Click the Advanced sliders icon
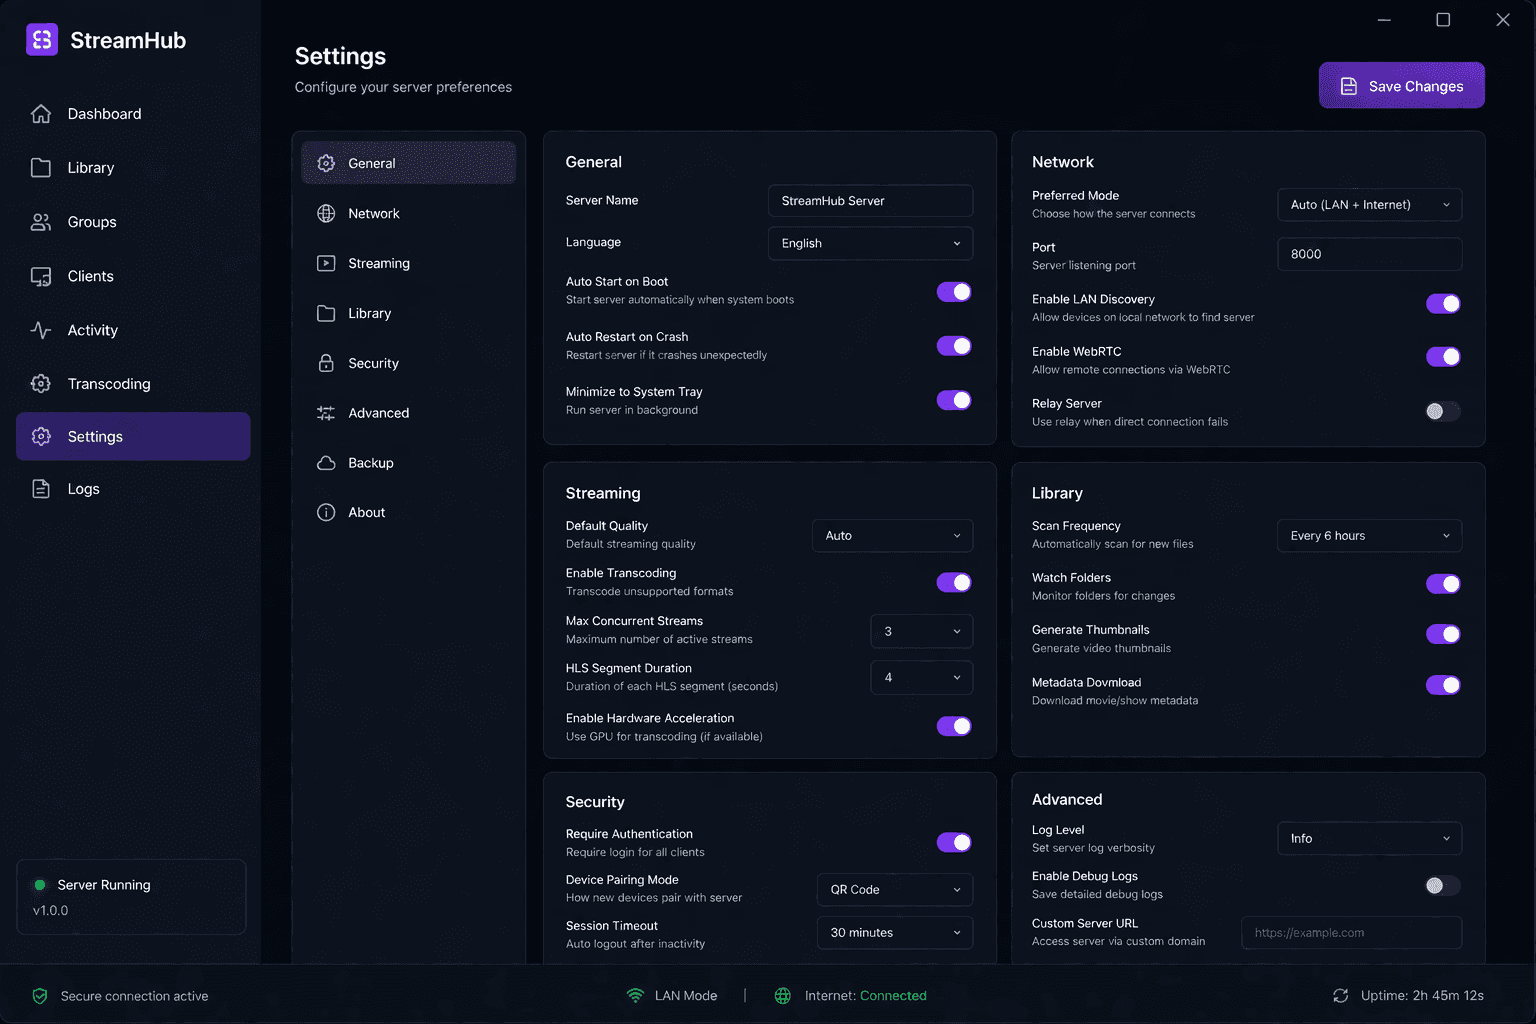This screenshot has height=1024, width=1536. [x=326, y=413]
